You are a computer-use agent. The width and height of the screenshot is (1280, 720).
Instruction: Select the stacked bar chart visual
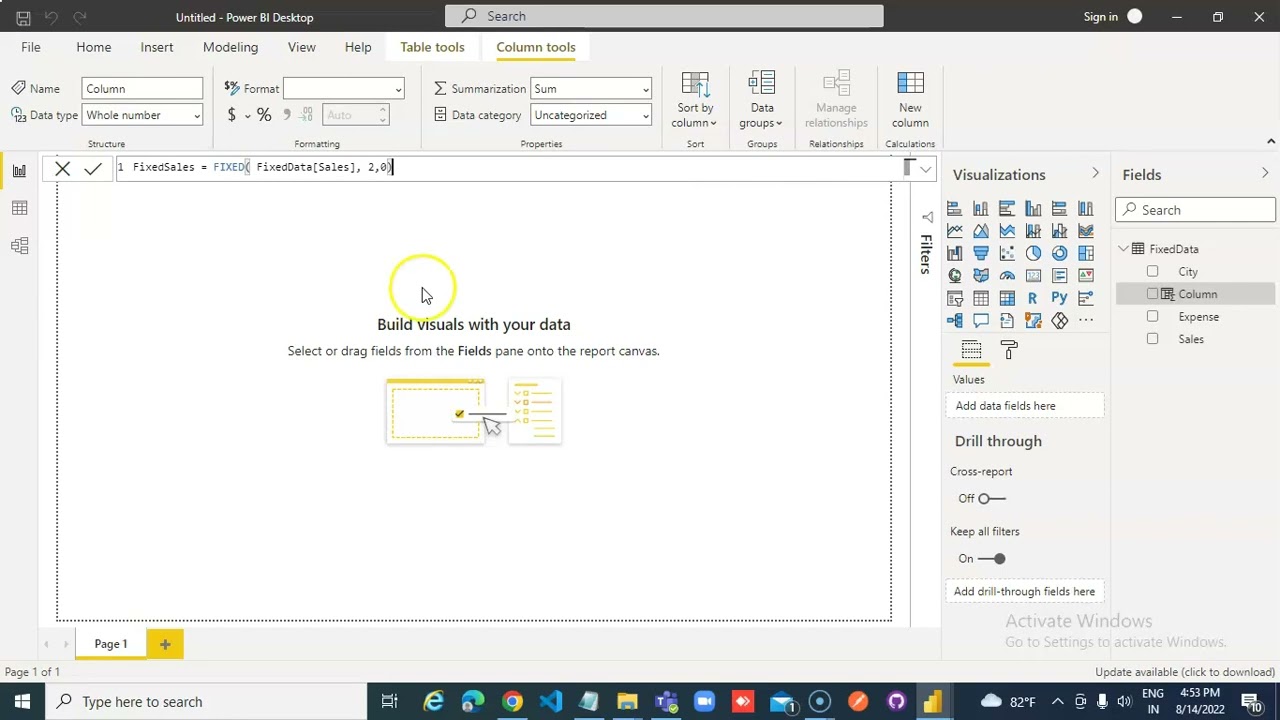954,208
